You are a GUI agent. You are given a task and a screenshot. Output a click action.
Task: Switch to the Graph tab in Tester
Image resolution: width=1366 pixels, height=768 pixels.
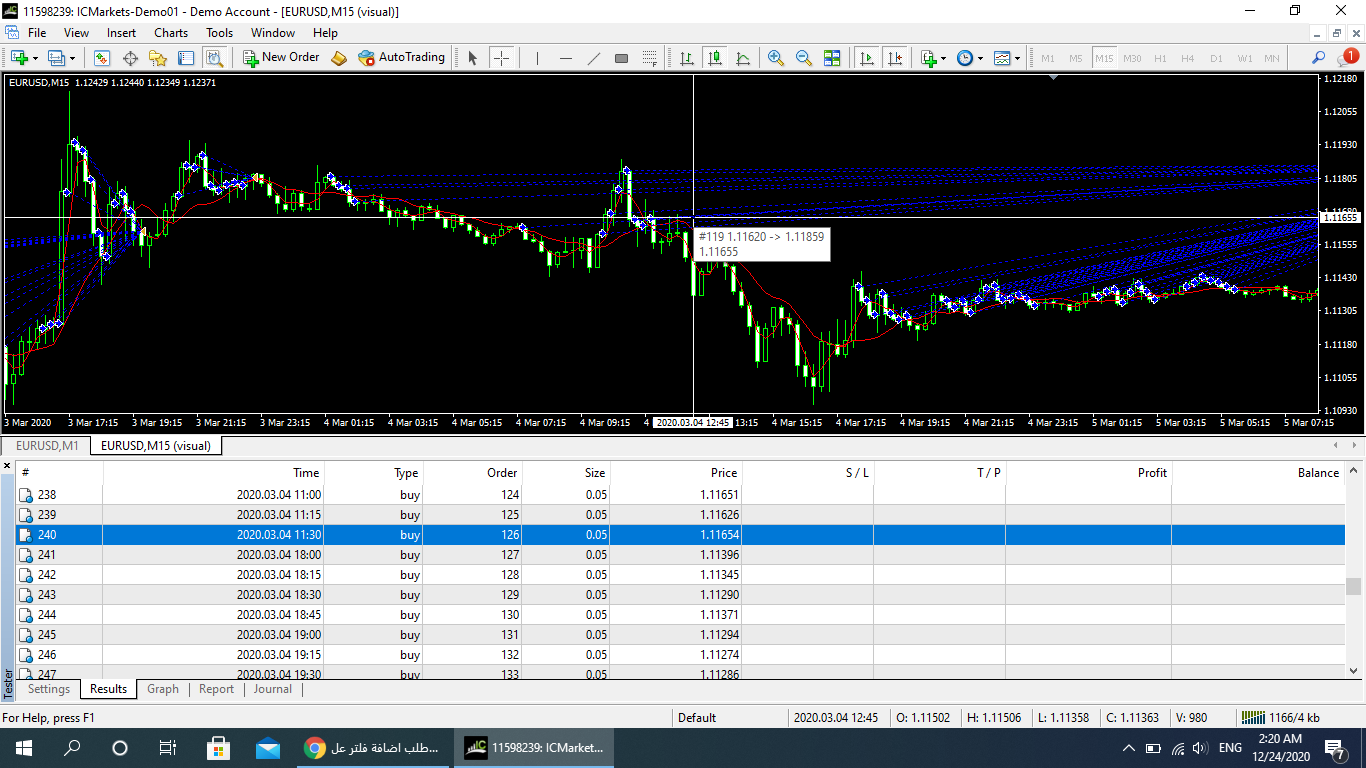(x=162, y=689)
